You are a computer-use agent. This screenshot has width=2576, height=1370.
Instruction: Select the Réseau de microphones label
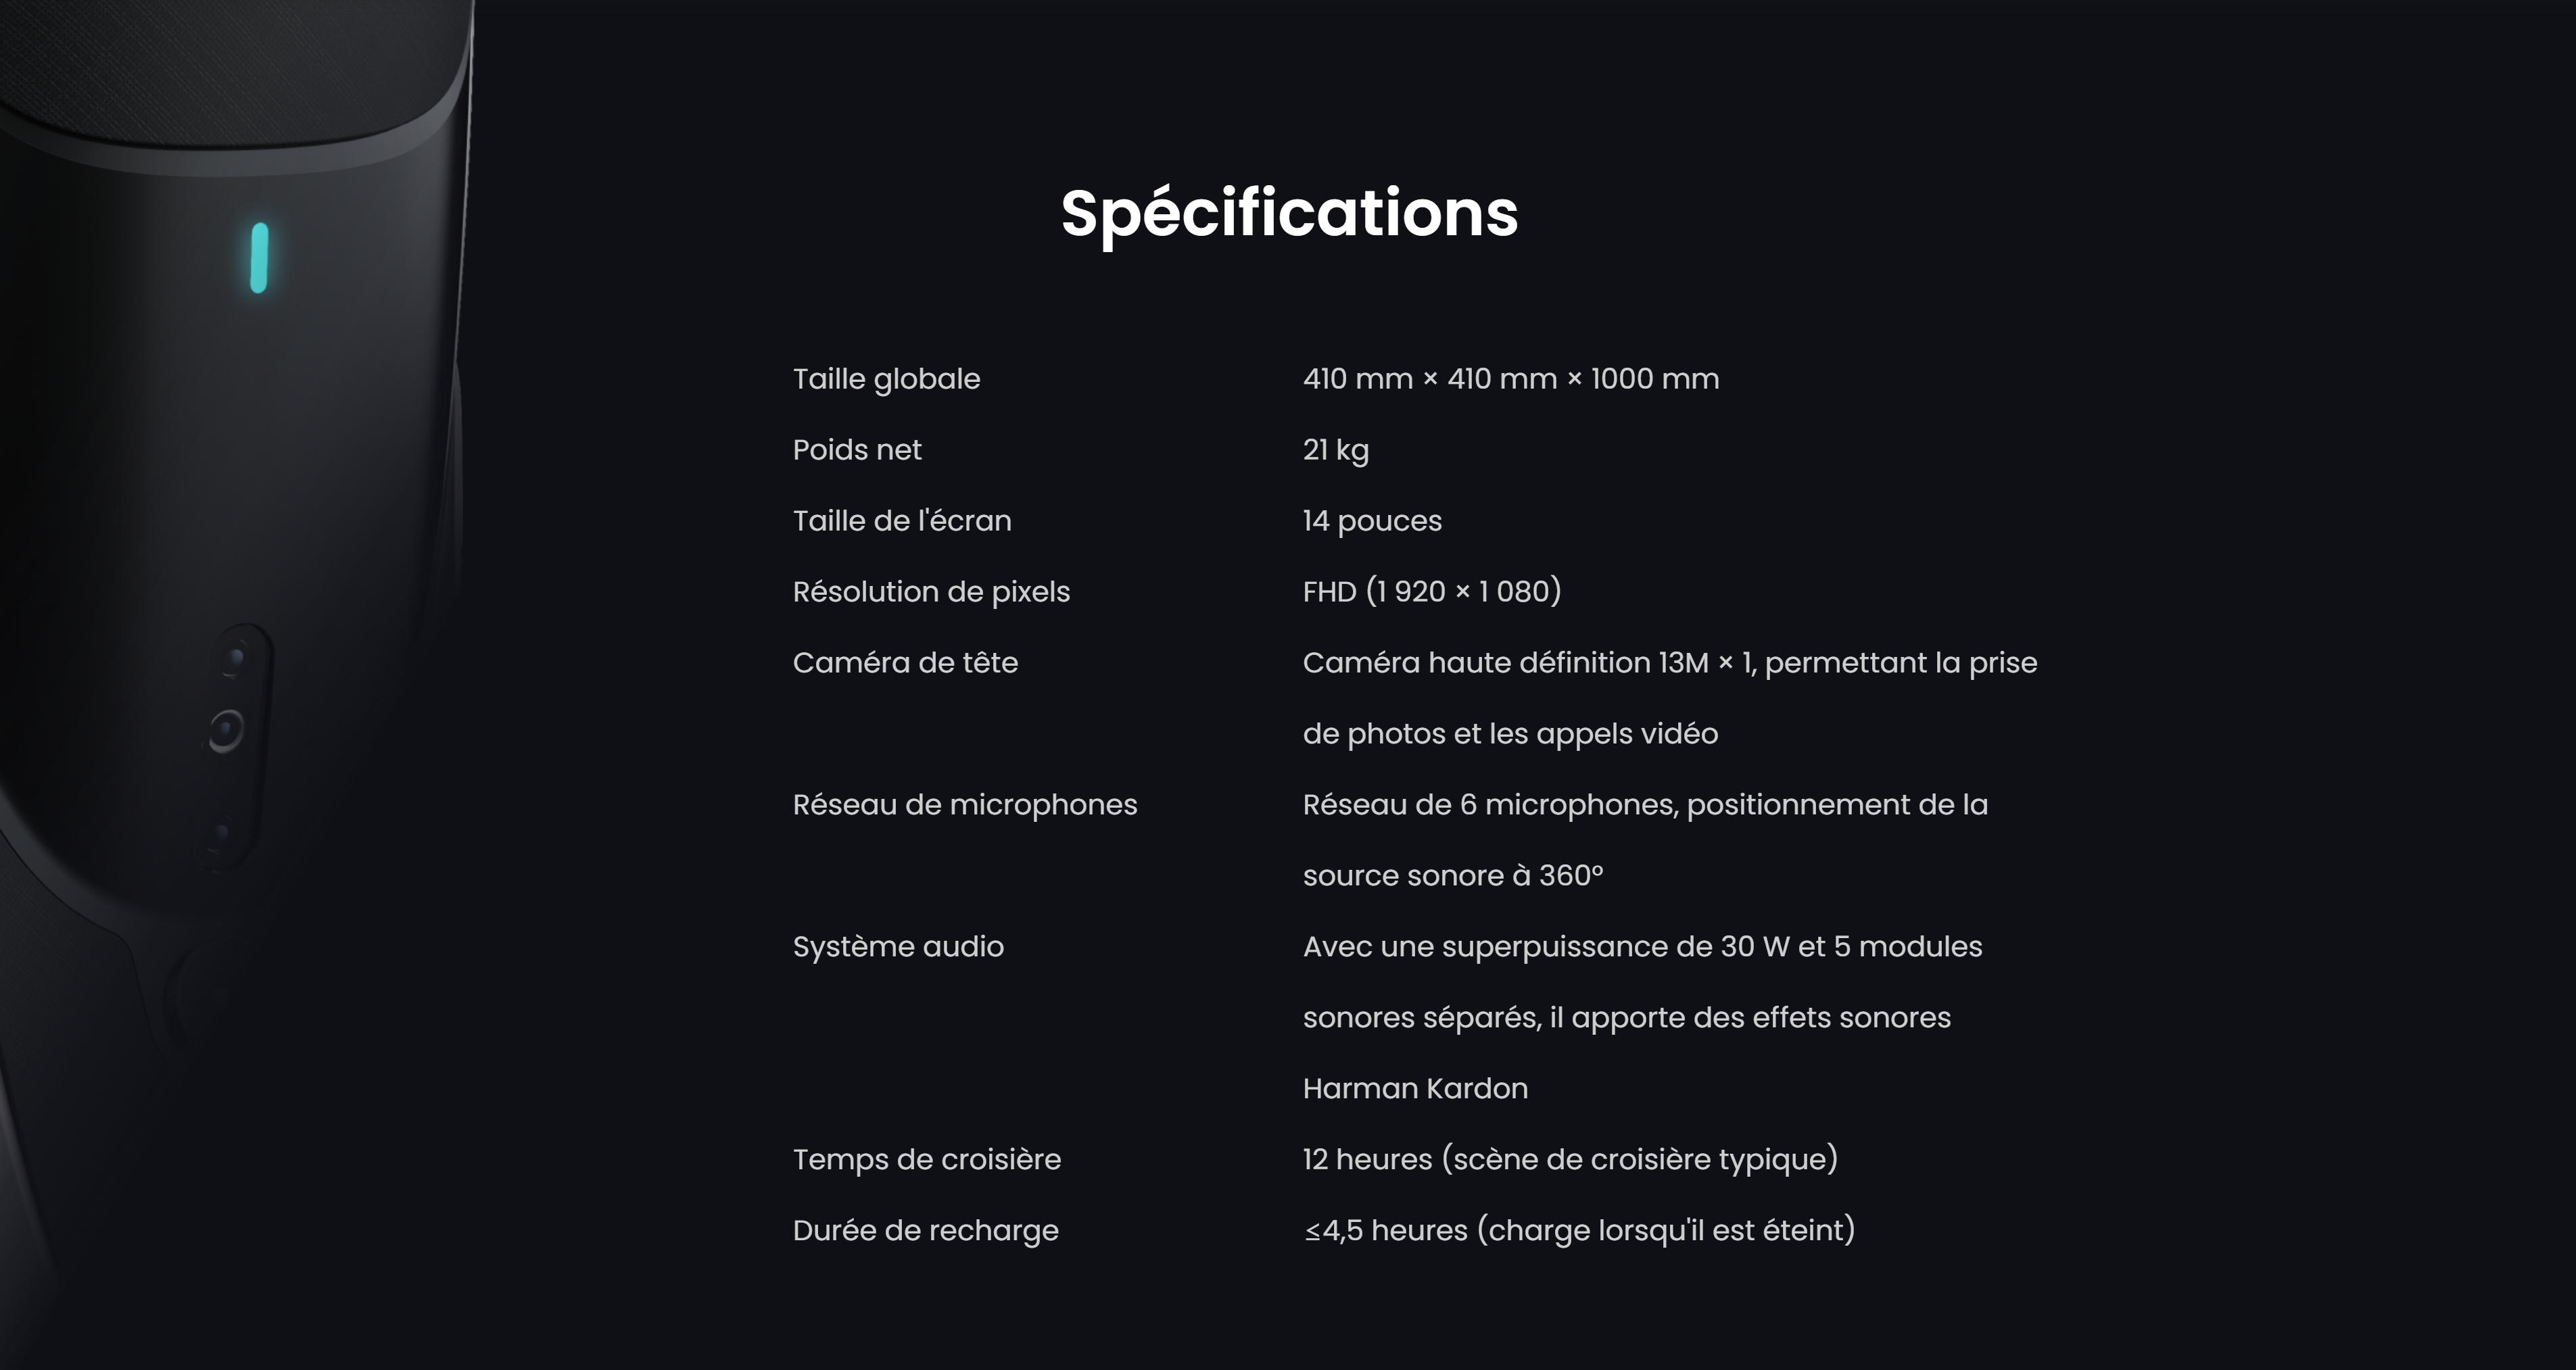(x=964, y=805)
